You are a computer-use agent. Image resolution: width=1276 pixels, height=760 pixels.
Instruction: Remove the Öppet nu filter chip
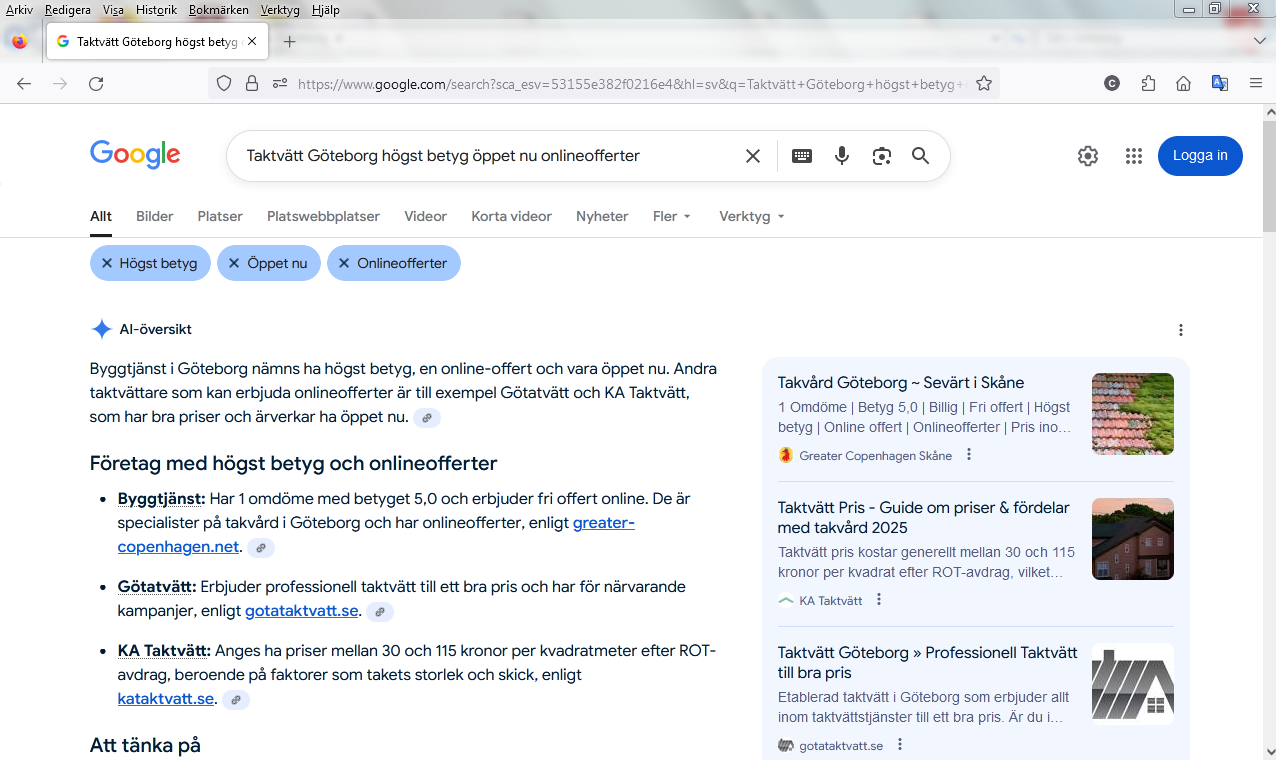(x=234, y=263)
